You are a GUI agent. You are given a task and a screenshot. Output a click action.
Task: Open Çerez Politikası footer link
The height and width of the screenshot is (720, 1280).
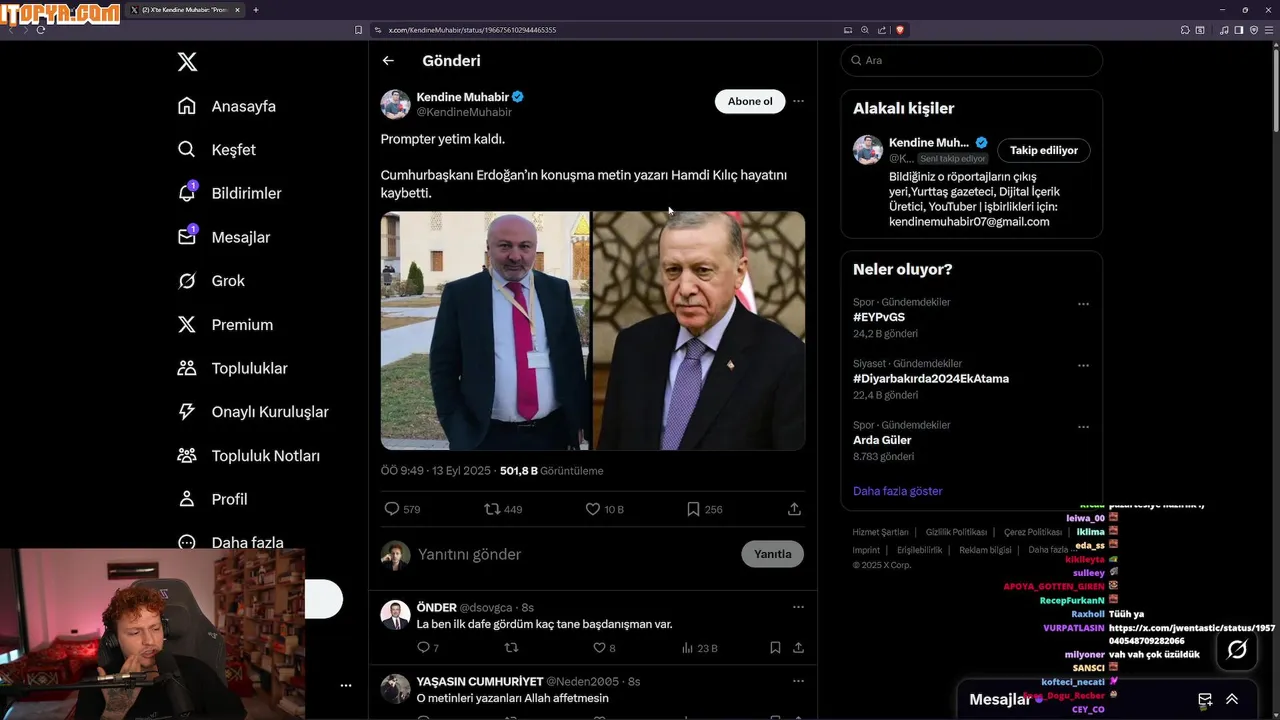click(x=1032, y=532)
